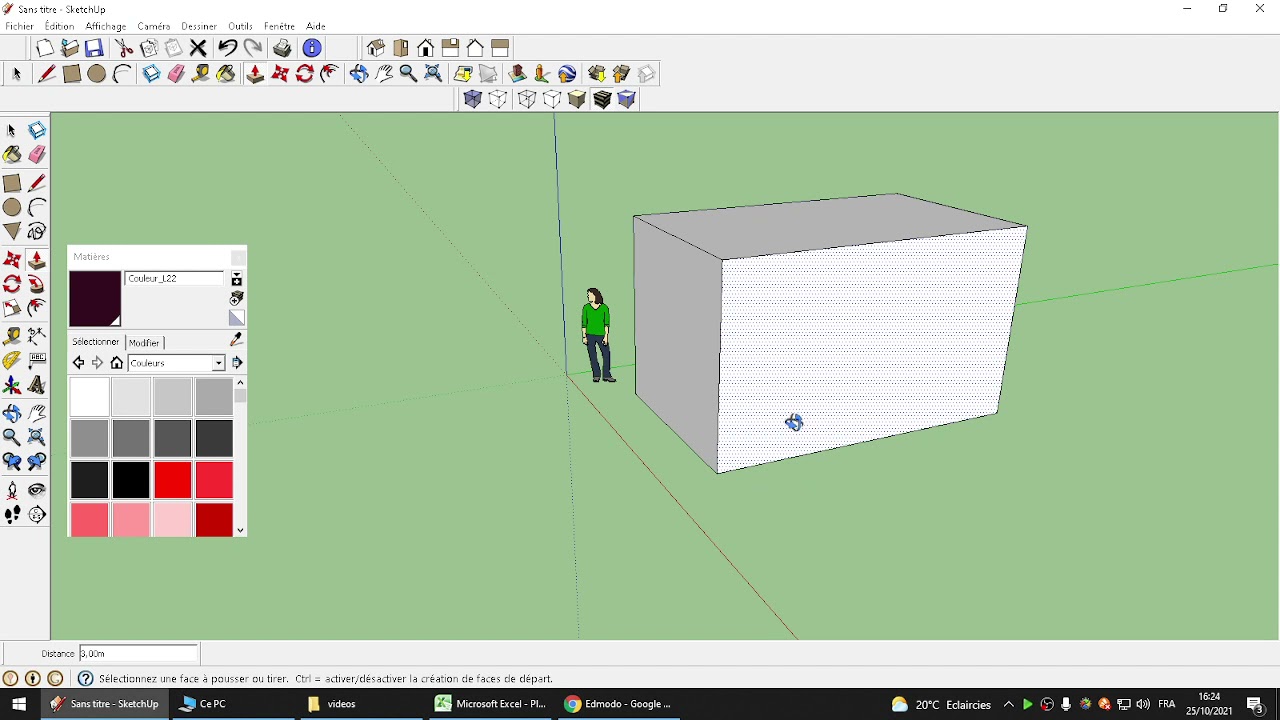The height and width of the screenshot is (720, 1280).
Task: Select the Protractor tool
Action: (12, 361)
